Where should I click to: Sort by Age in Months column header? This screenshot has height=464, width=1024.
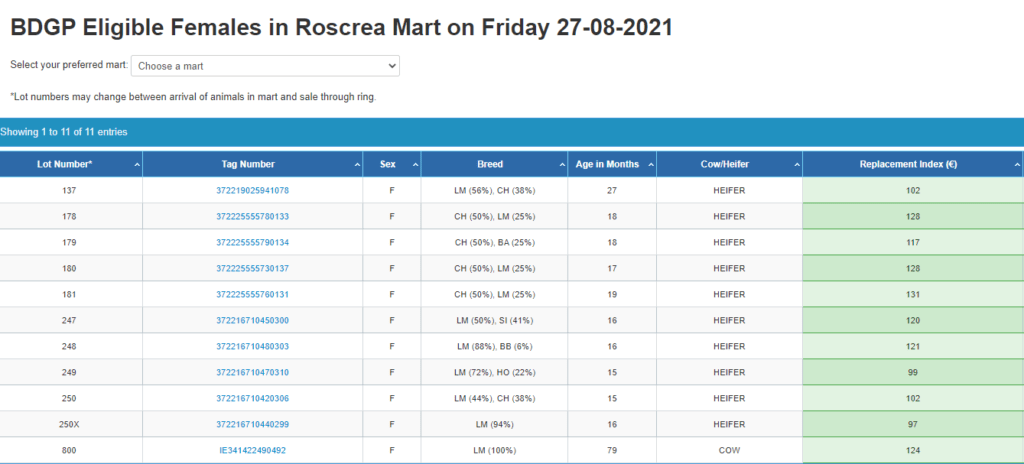click(x=612, y=165)
